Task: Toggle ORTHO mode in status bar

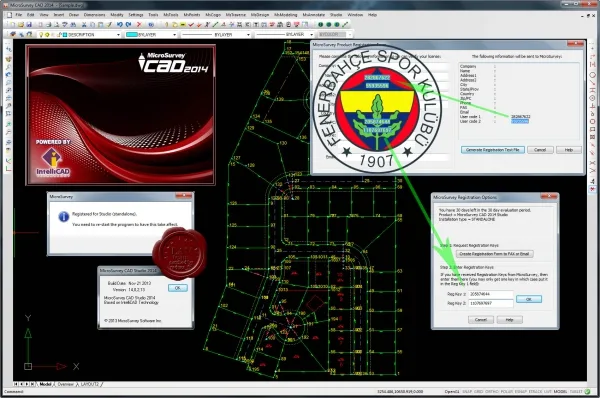Action: pyautogui.click(x=492, y=391)
